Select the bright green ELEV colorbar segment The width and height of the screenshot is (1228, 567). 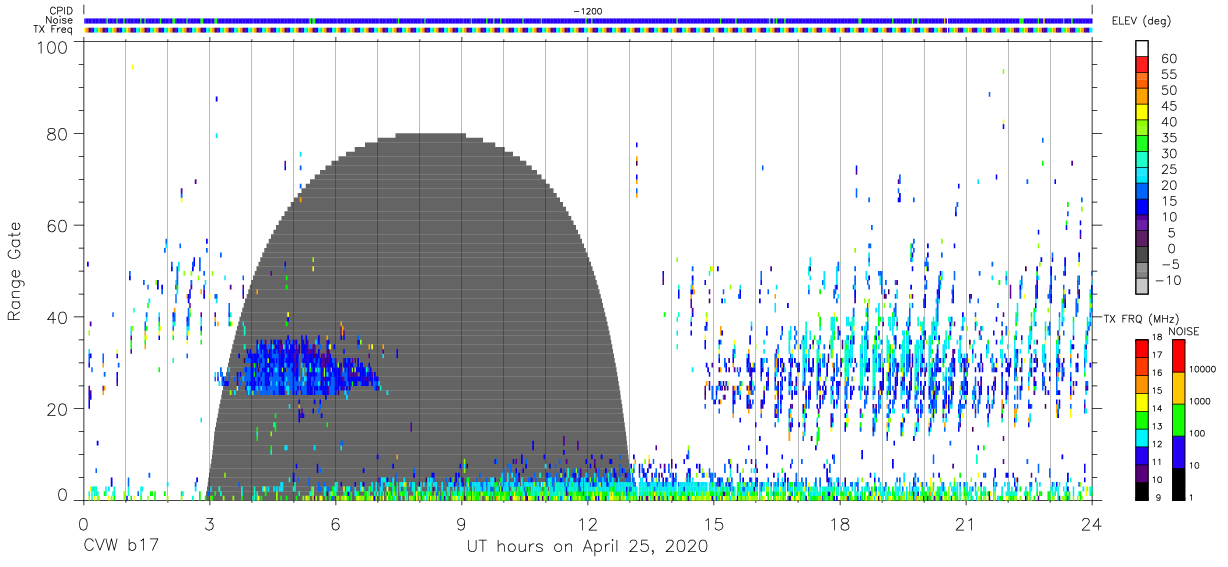[x=1142, y=144]
